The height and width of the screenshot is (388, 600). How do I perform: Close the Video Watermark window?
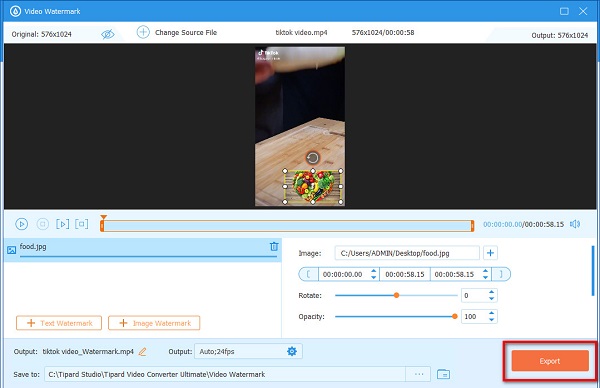pos(583,11)
